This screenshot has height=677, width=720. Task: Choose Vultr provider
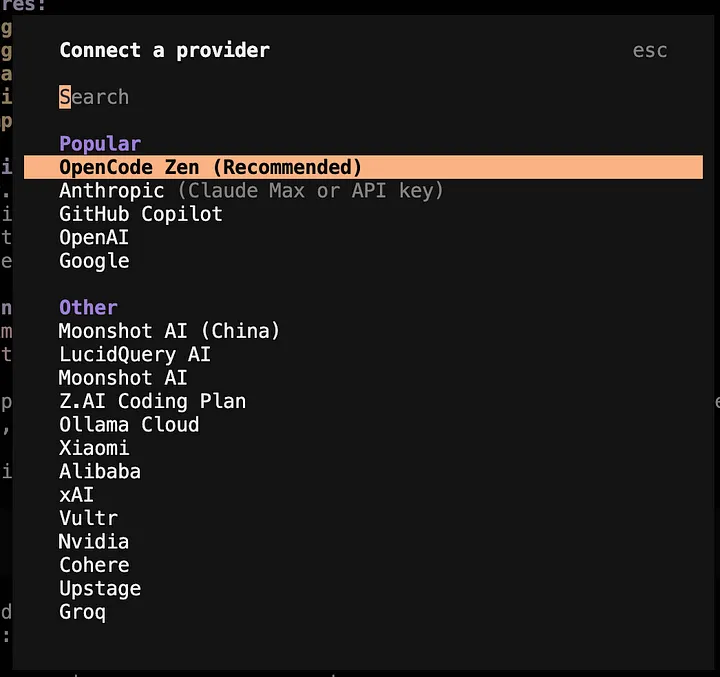88,518
